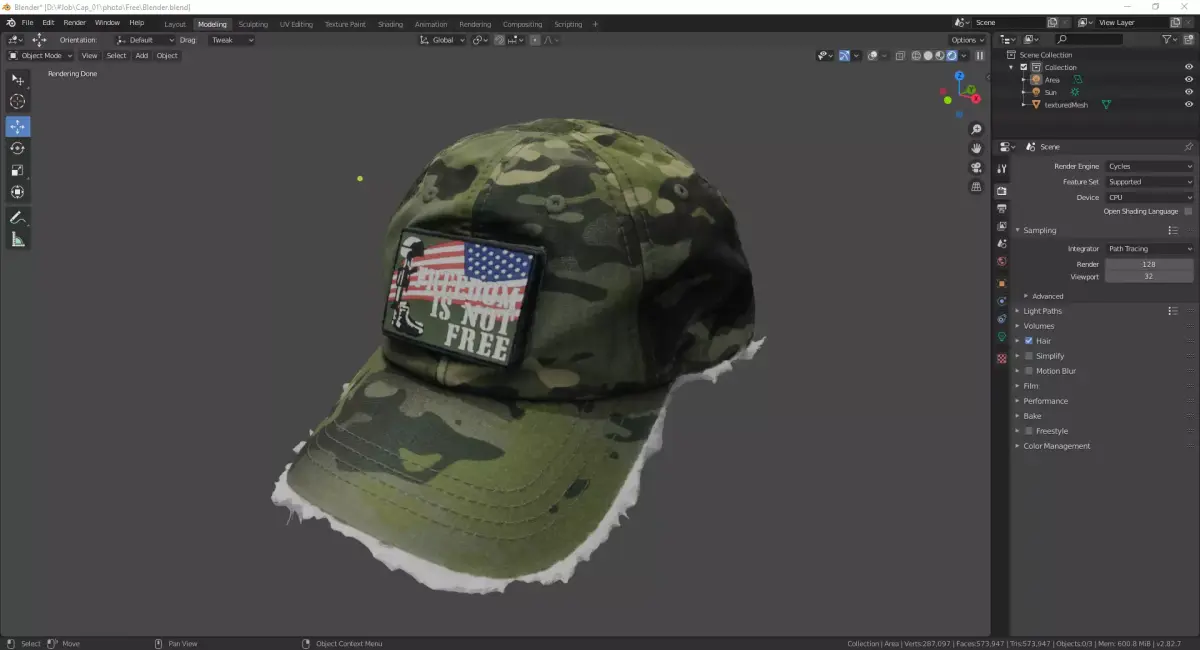Open the Render Engine Cycles dropdown

tap(1149, 166)
